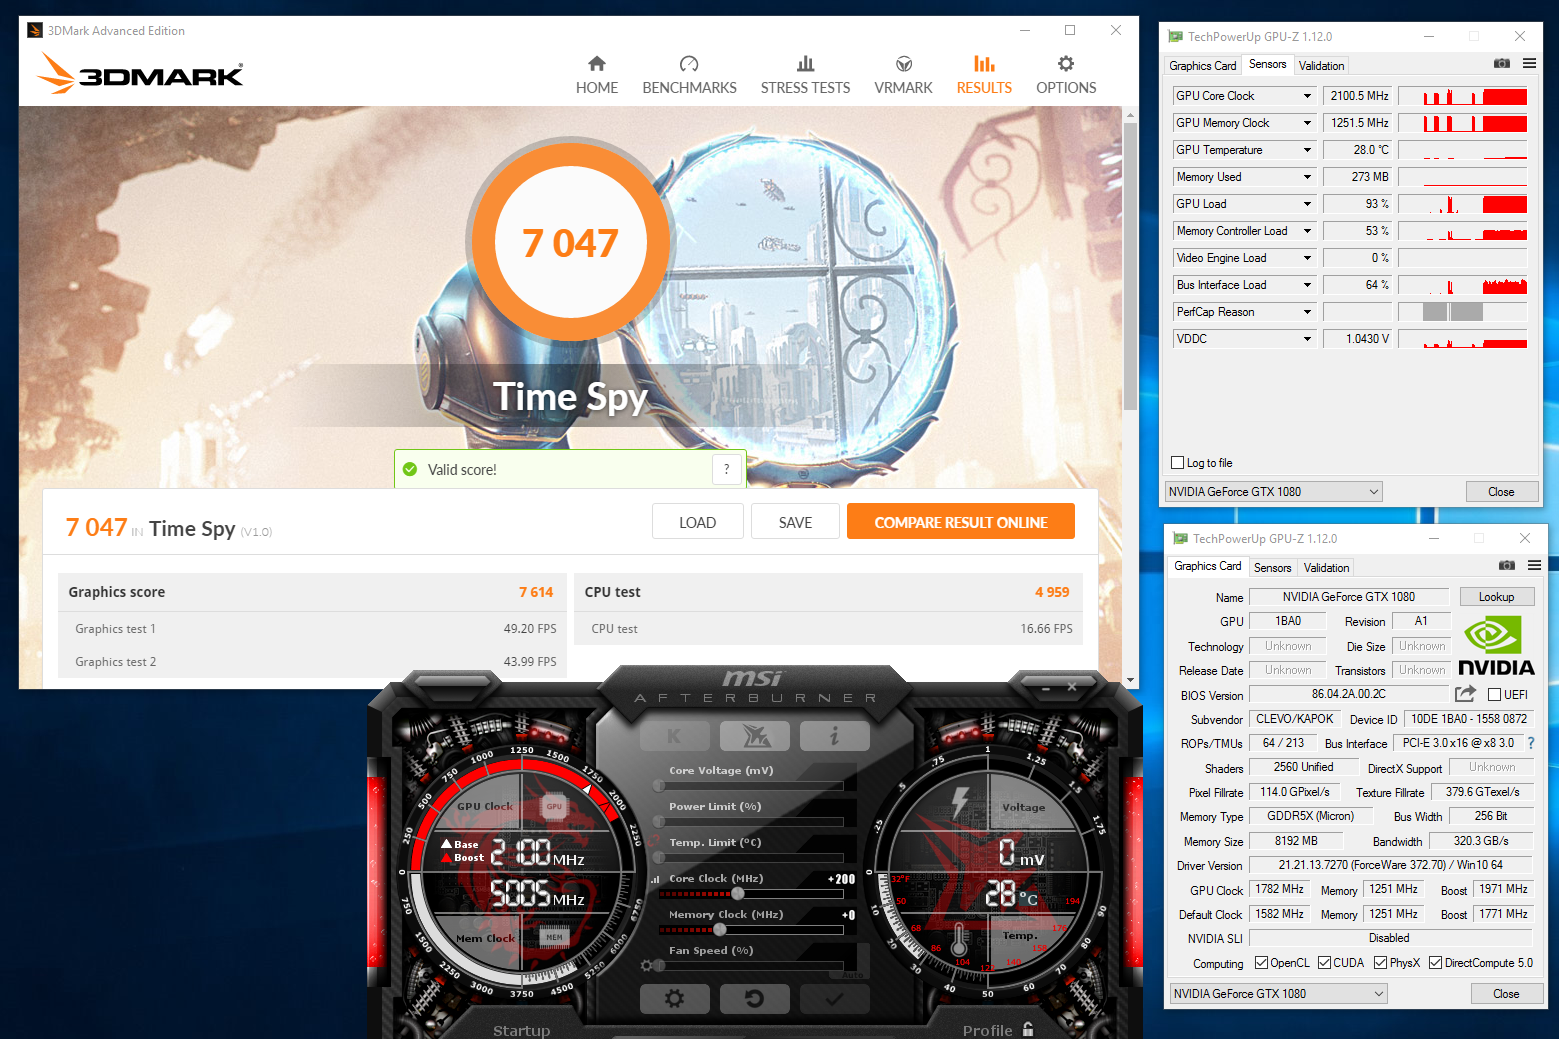Click the green valid score checkmark icon
This screenshot has height=1039, width=1559.
[410, 469]
